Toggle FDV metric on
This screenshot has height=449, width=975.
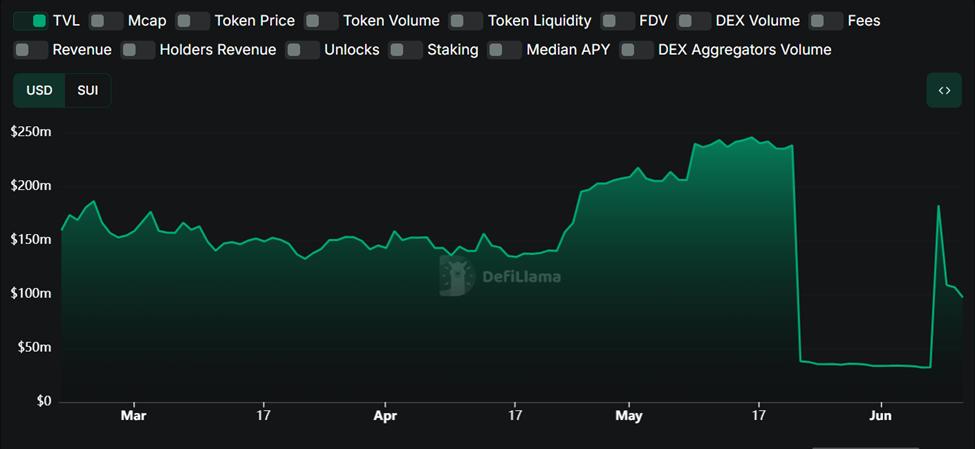click(x=617, y=20)
